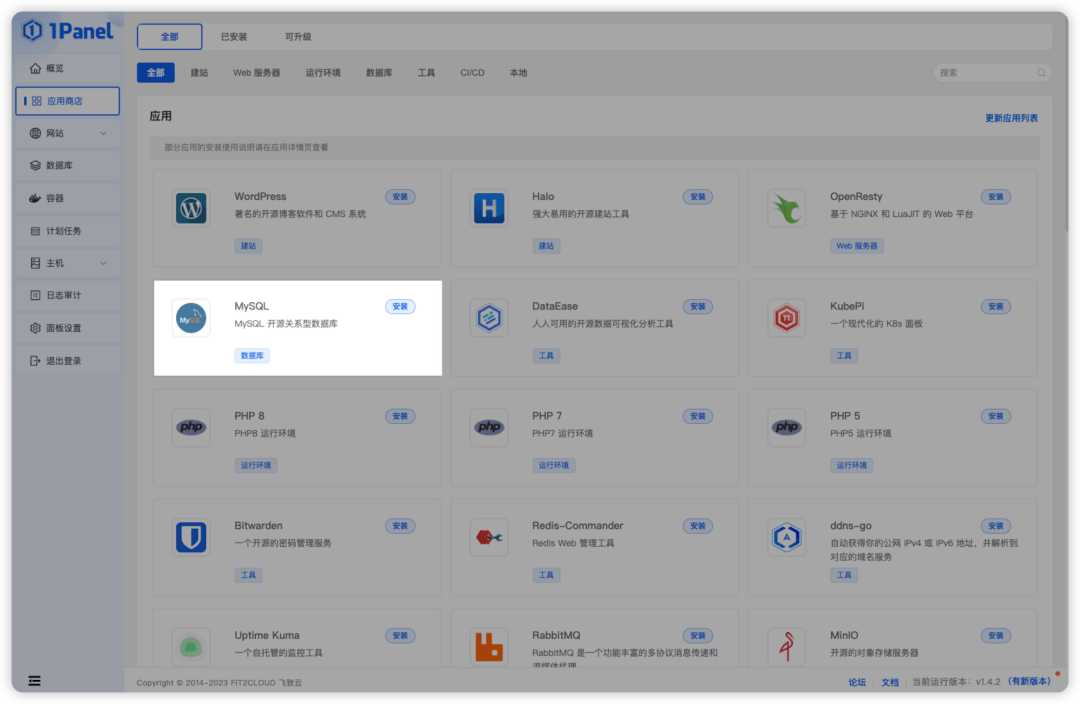Switch to the 已安装 tab
This screenshot has width=1080, height=704.
234,35
